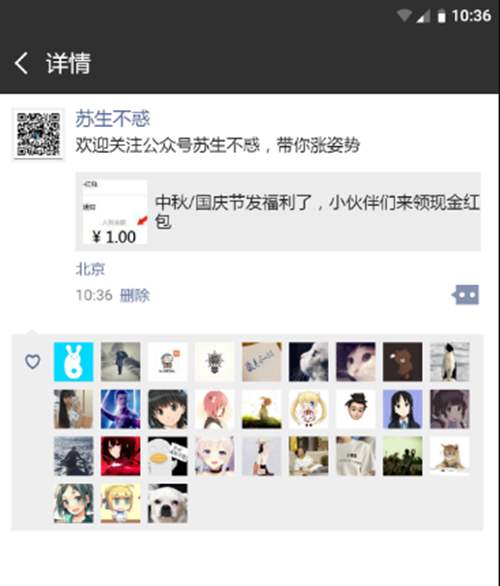Open the shared red packet article card
500x586 pixels.
tap(278, 212)
